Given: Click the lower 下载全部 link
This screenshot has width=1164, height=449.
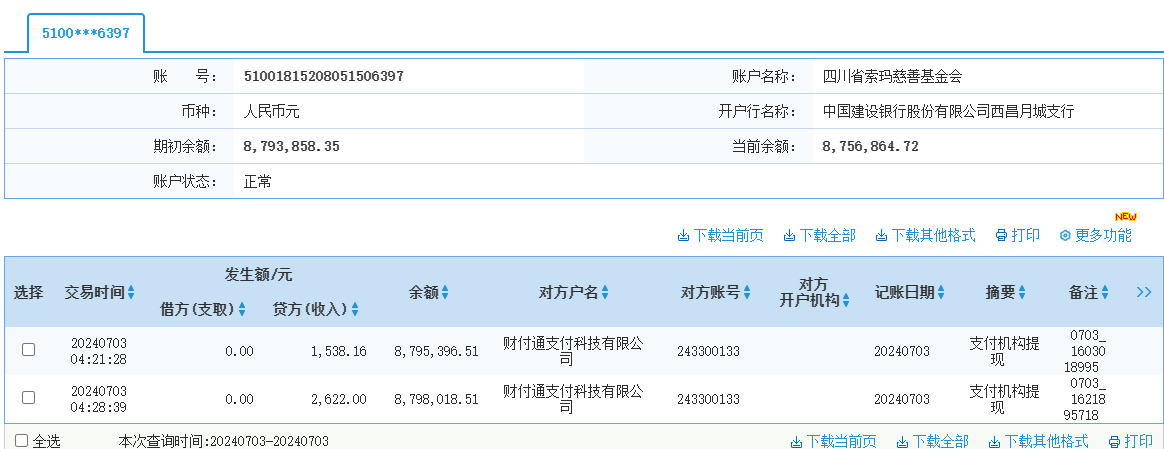Looking at the screenshot, I should click(941, 442).
